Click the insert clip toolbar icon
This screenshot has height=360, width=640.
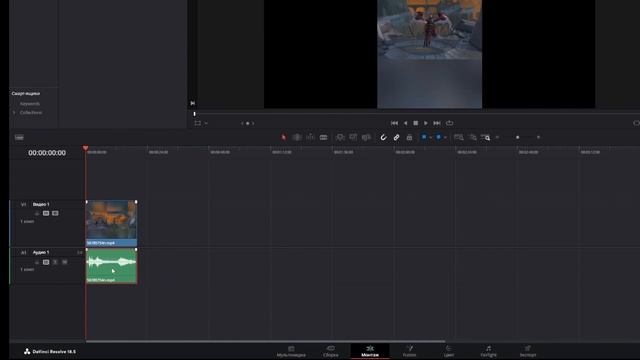point(340,138)
